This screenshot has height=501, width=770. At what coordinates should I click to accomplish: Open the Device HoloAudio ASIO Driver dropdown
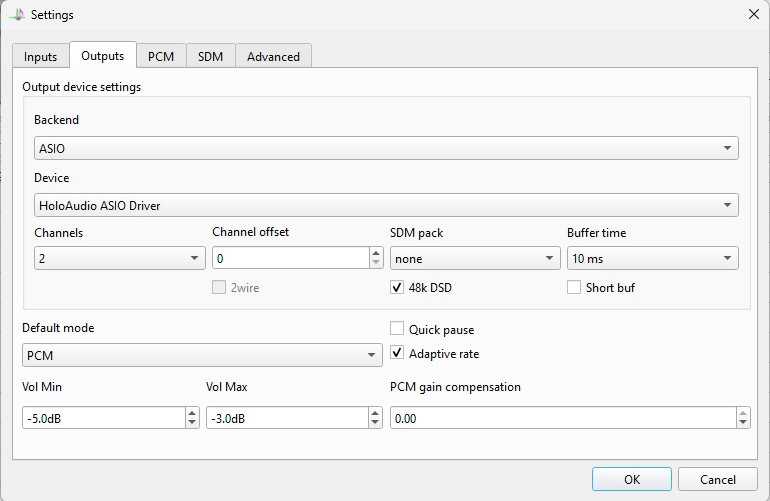pyautogui.click(x=386, y=206)
